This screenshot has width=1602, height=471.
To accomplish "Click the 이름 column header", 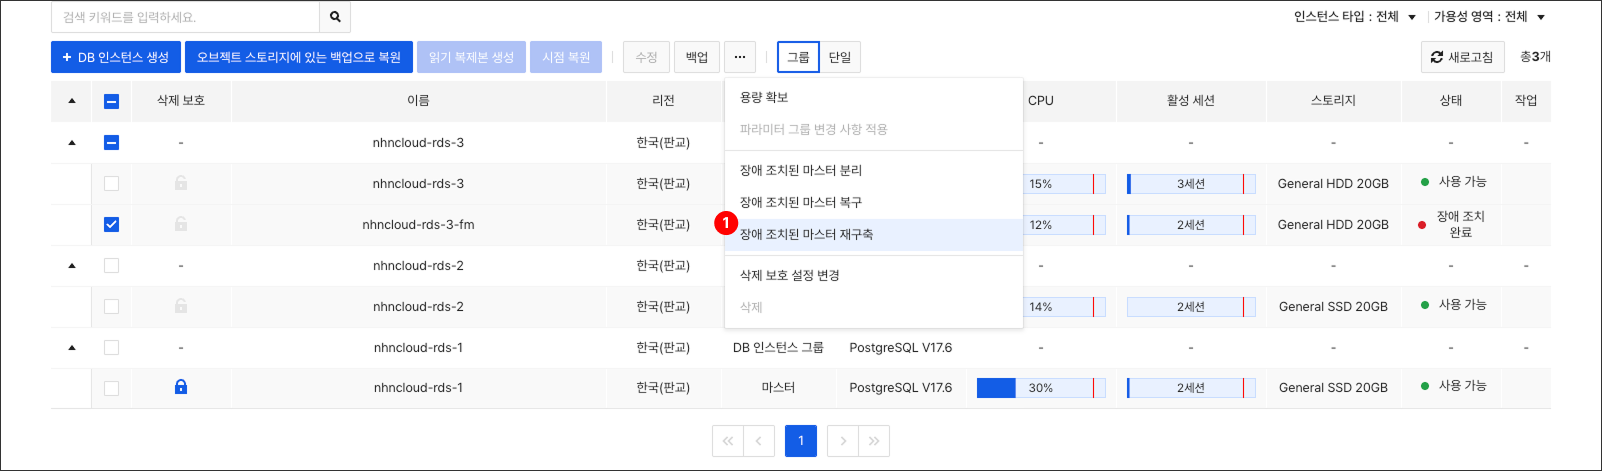I will [x=418, y=101].
